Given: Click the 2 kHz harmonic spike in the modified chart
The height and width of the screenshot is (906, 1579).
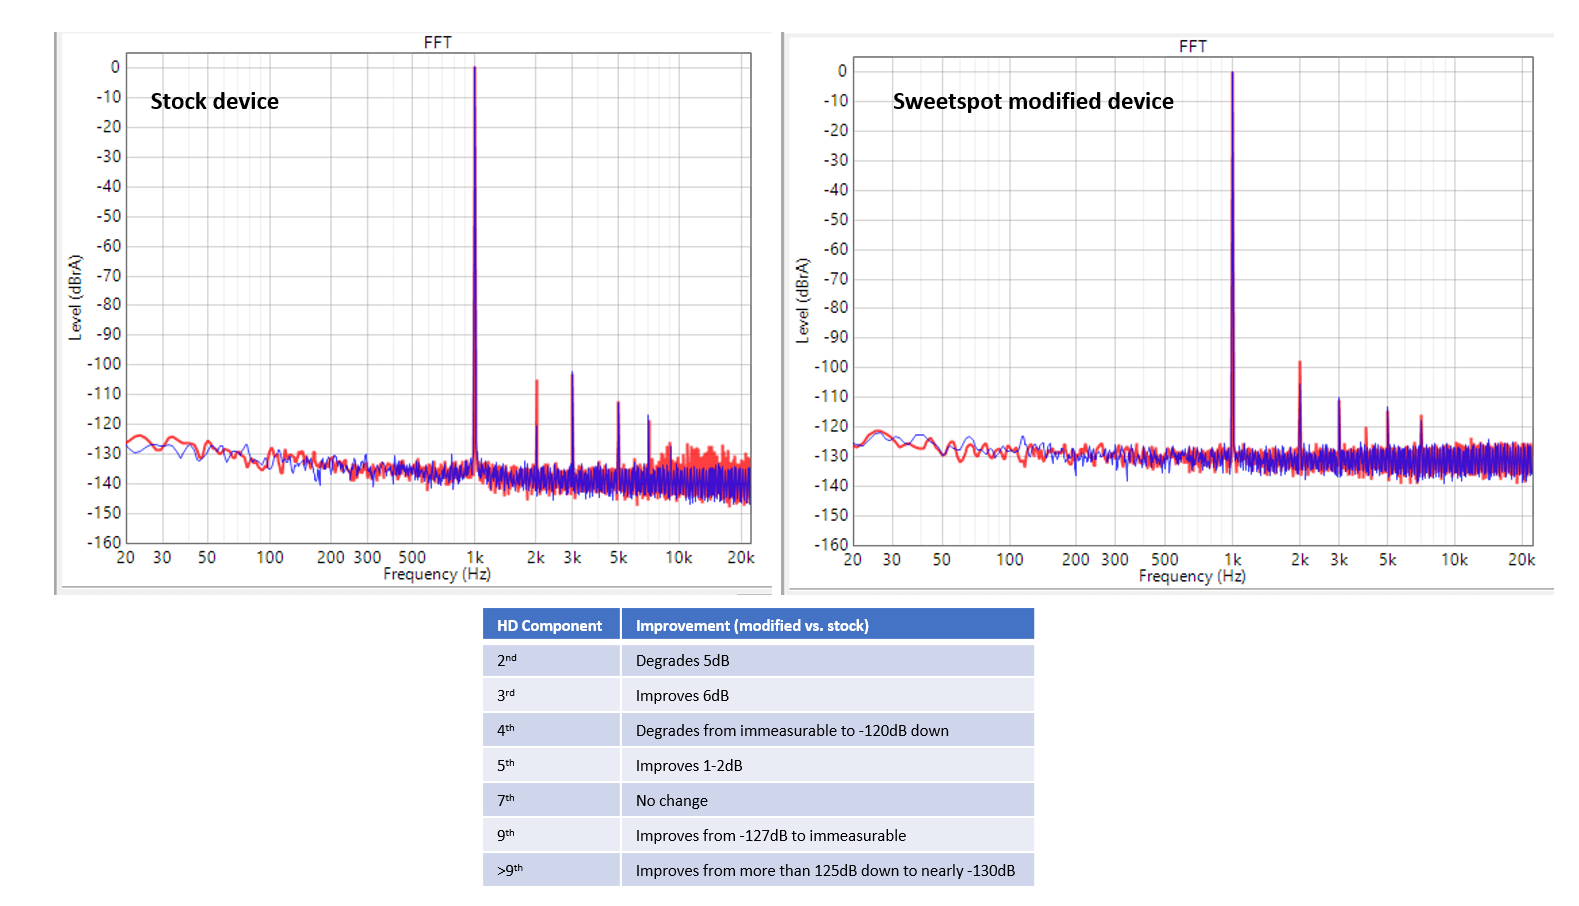Looking at the screenshot, I should [1300, 405].
